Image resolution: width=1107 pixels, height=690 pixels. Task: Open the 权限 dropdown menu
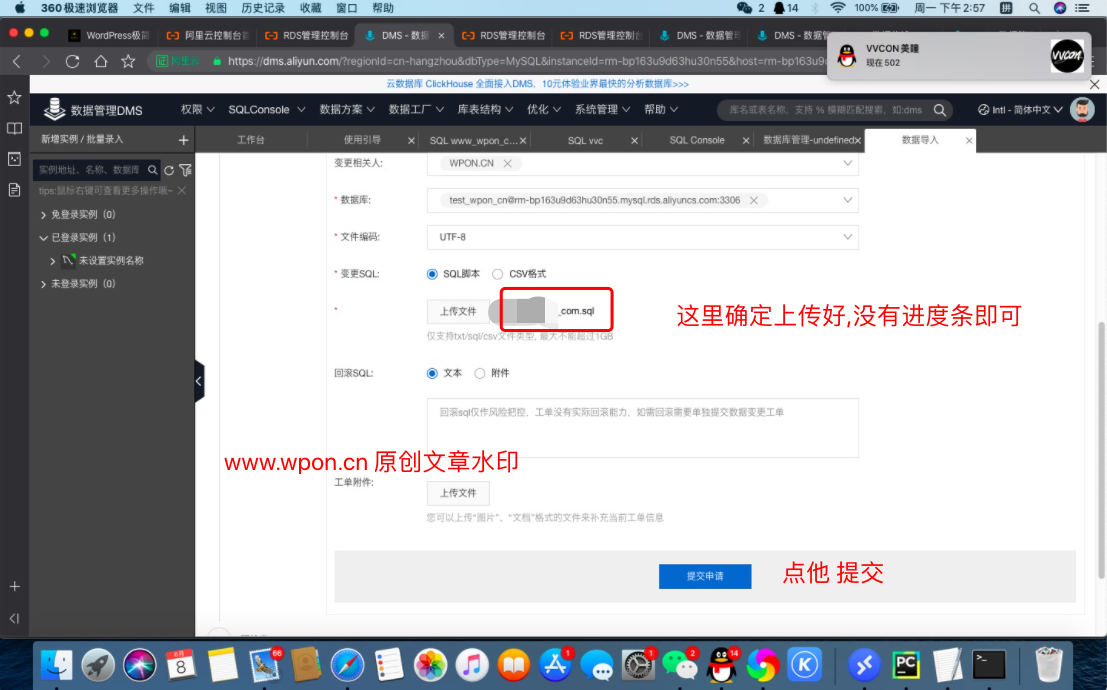point(197,109)
